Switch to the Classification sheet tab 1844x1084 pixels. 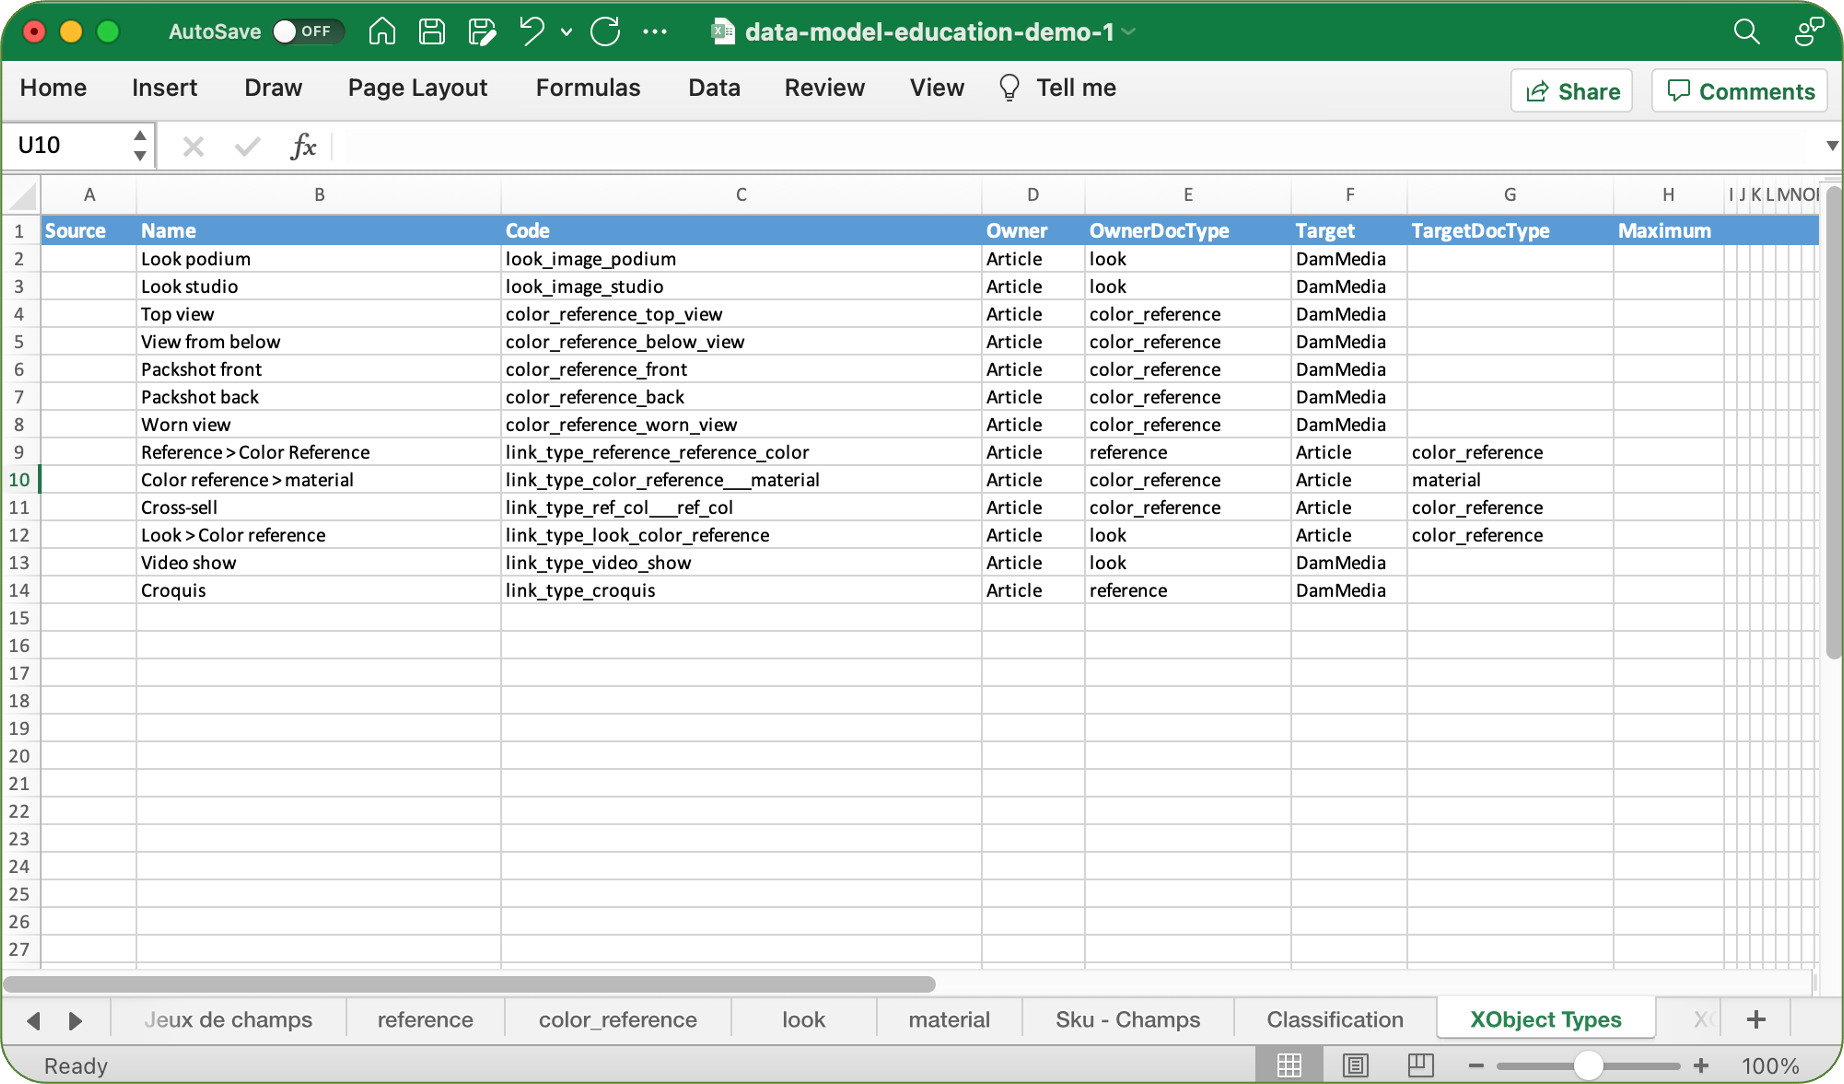click(1335, 1020)
